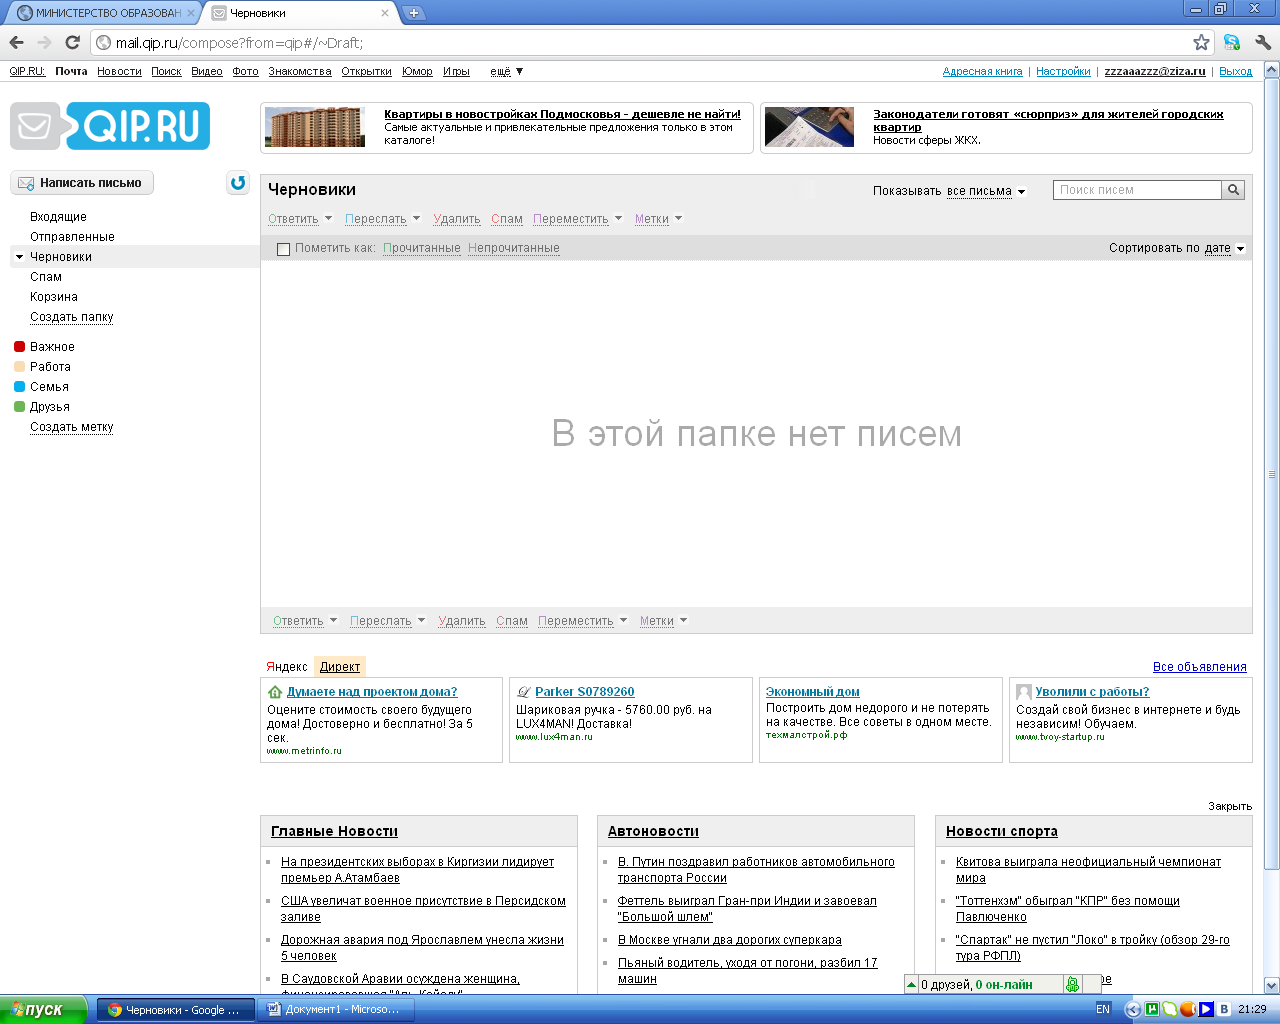
Task: Open the Настройки link
Action: coord(1063,71)
